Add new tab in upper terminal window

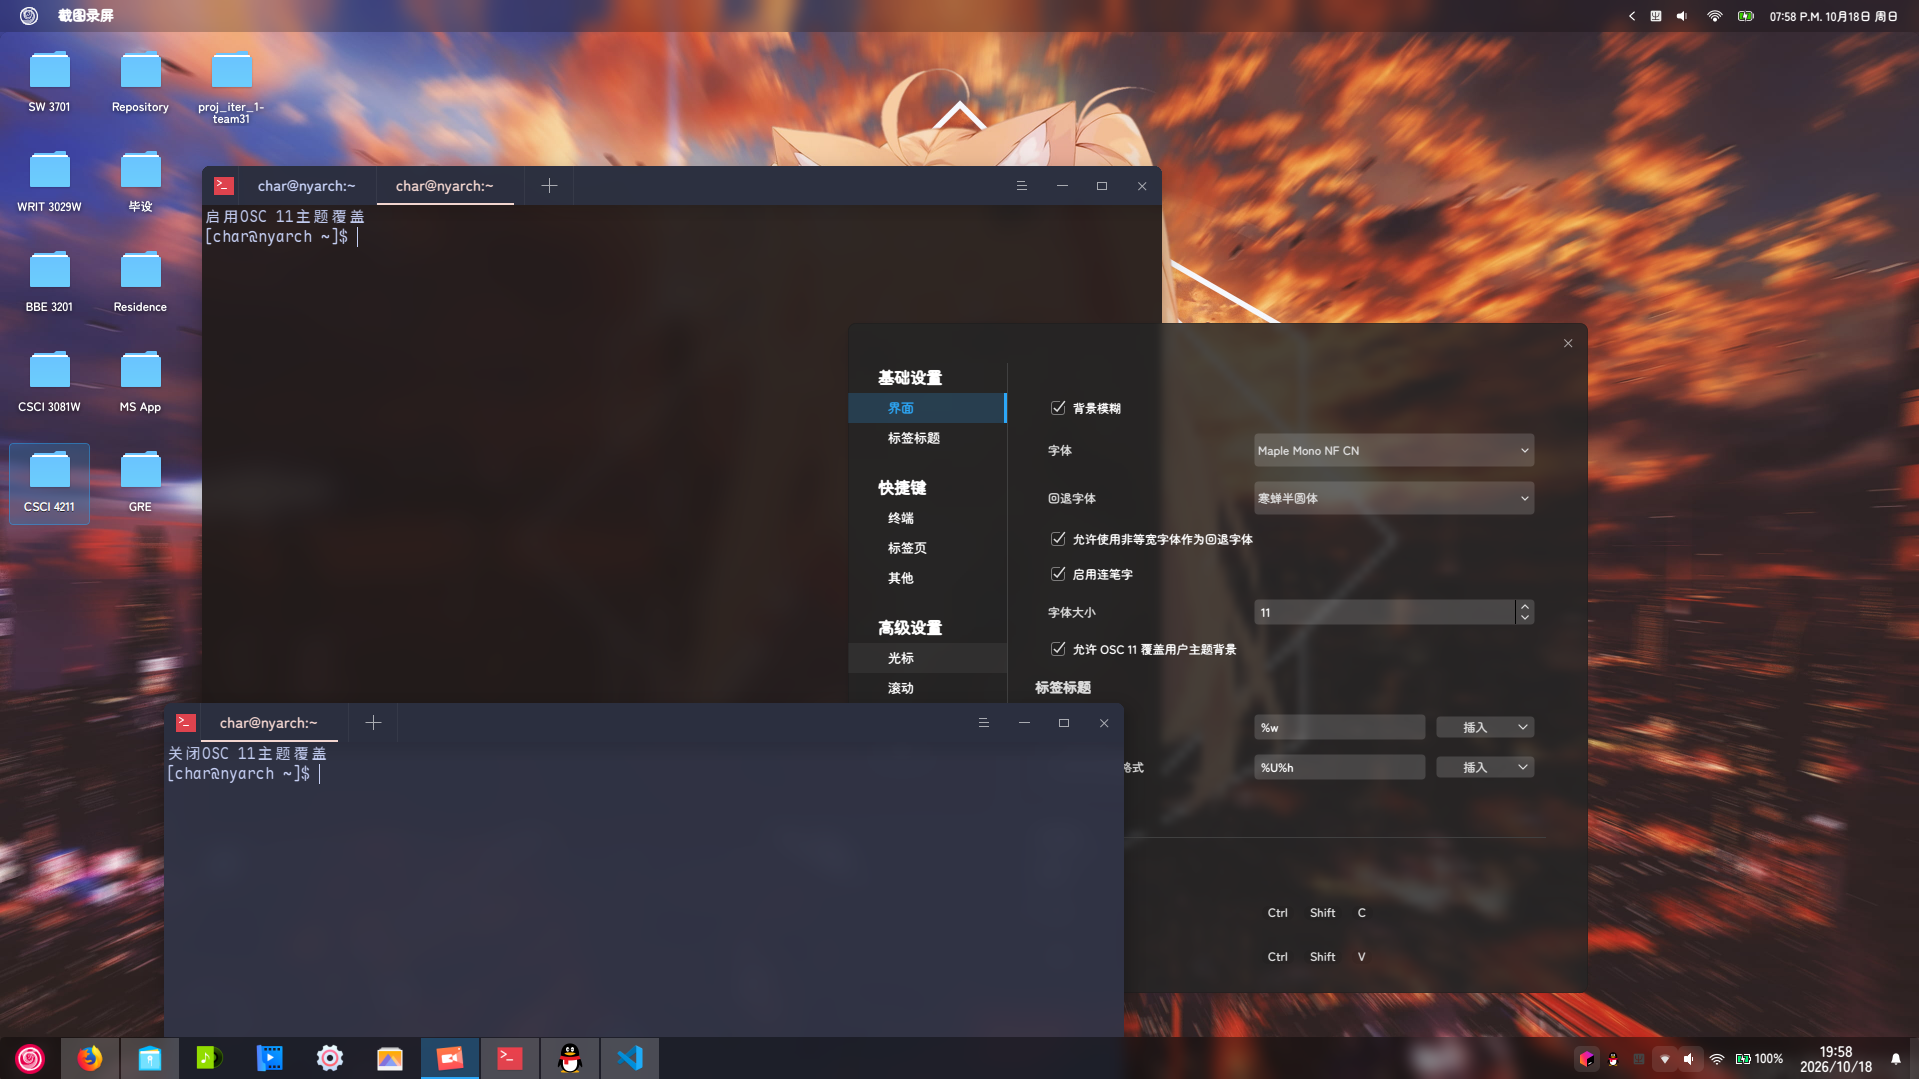(549, 186)
